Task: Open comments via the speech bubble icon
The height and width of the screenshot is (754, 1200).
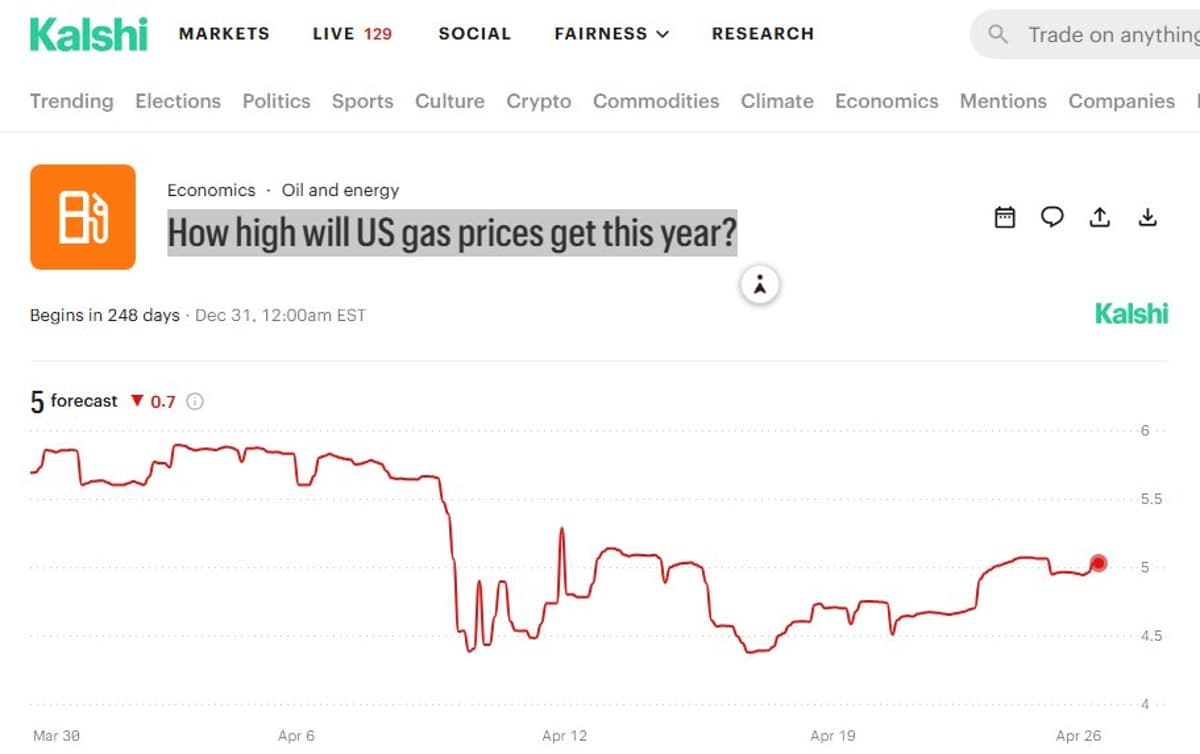Action: (x=1052, y=217)
